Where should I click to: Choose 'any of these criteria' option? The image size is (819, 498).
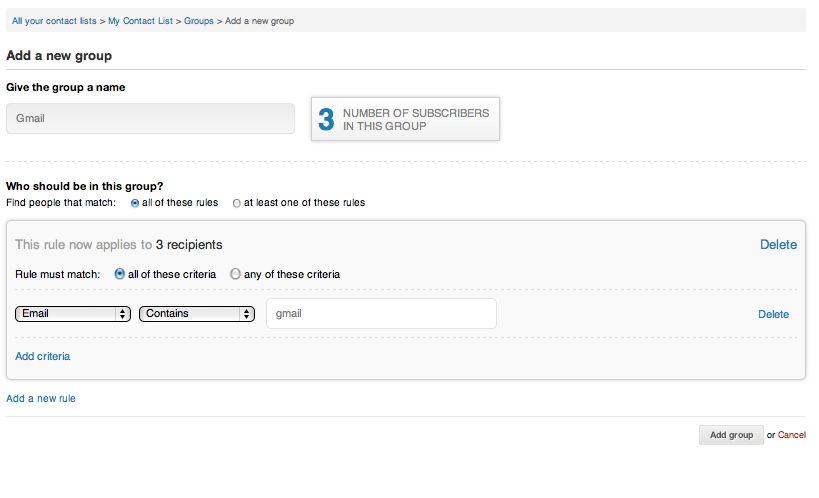(x=236, y=274)
